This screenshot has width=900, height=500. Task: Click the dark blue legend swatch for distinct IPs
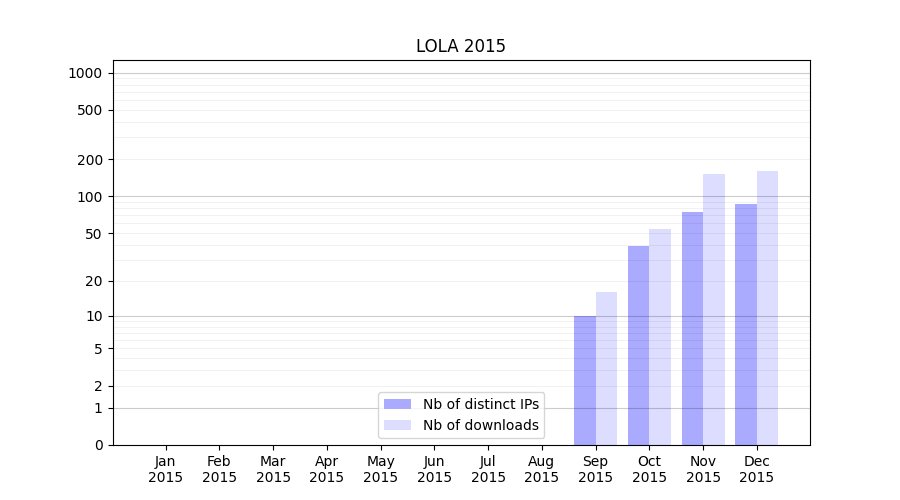(x=398, y=404)
